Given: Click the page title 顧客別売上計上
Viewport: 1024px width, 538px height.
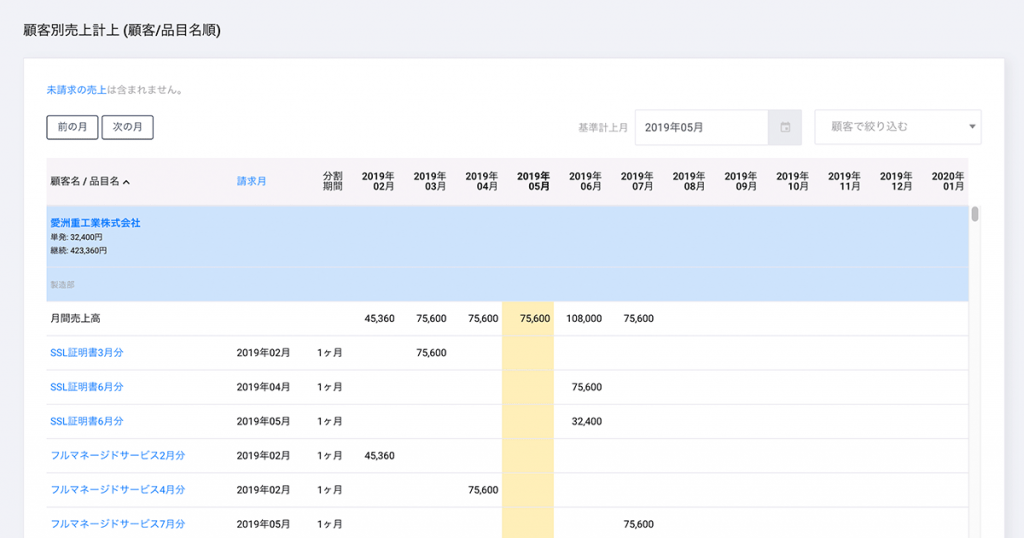Looking at the screenshot, I should 71,30.
